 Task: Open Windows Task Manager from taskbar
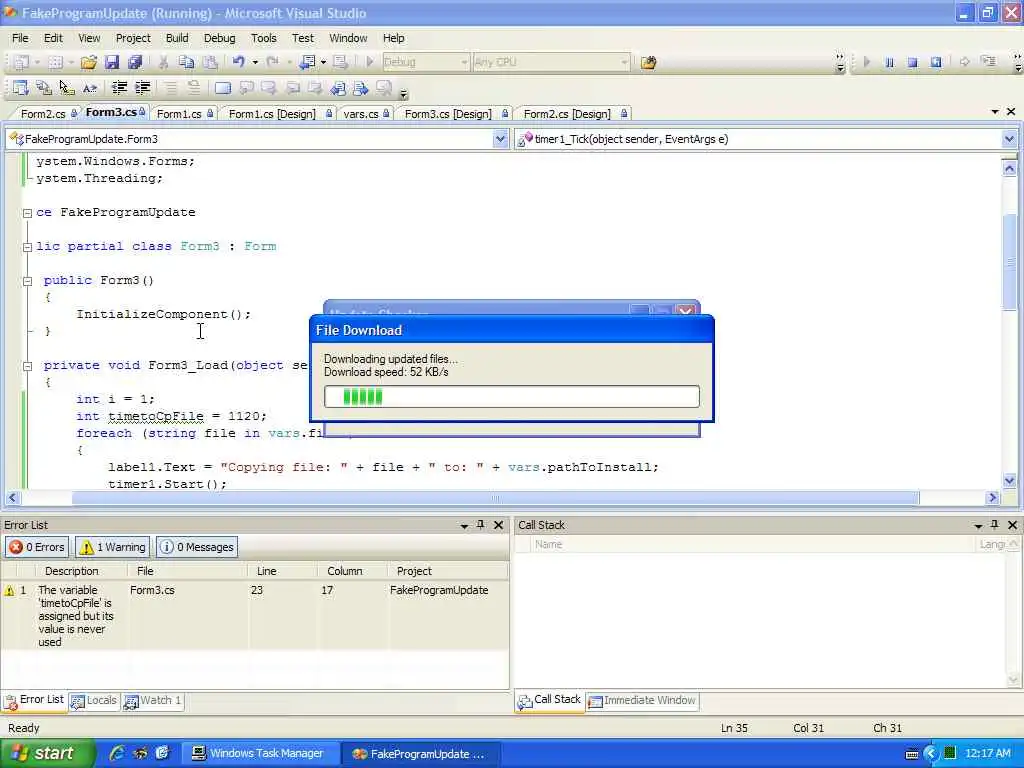click(259, 753)
